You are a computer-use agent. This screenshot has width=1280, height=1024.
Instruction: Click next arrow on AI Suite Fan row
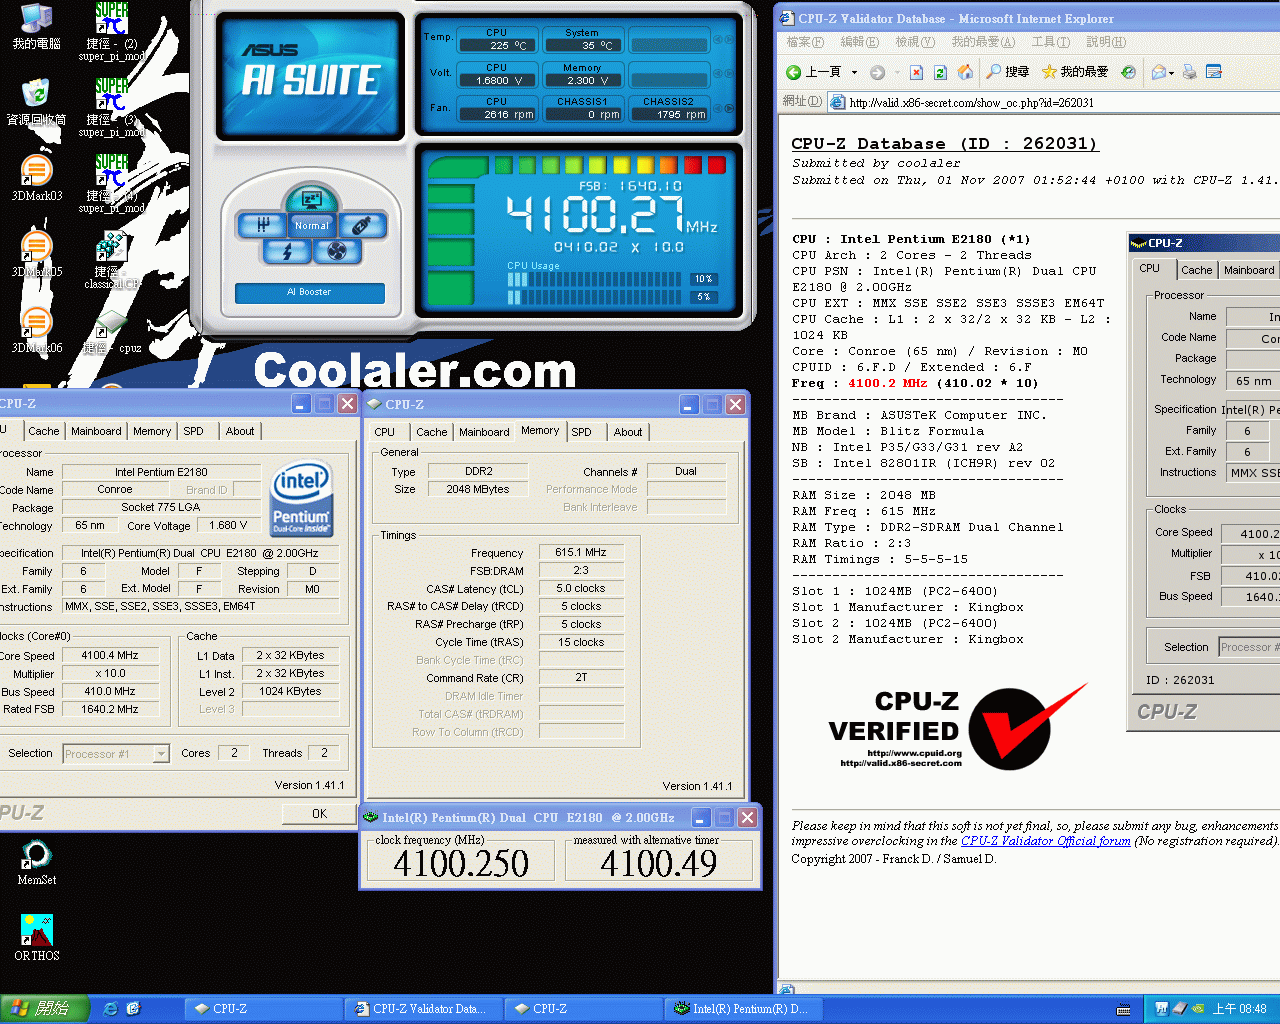tap(730, 110)
